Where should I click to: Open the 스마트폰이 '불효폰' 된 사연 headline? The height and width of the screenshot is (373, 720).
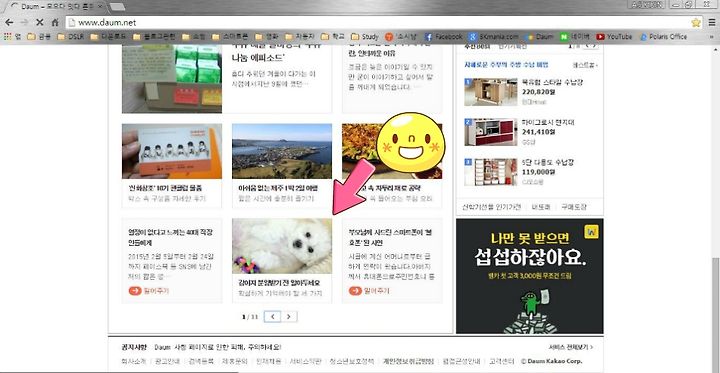pyautogui.click(x=391, y=237)
